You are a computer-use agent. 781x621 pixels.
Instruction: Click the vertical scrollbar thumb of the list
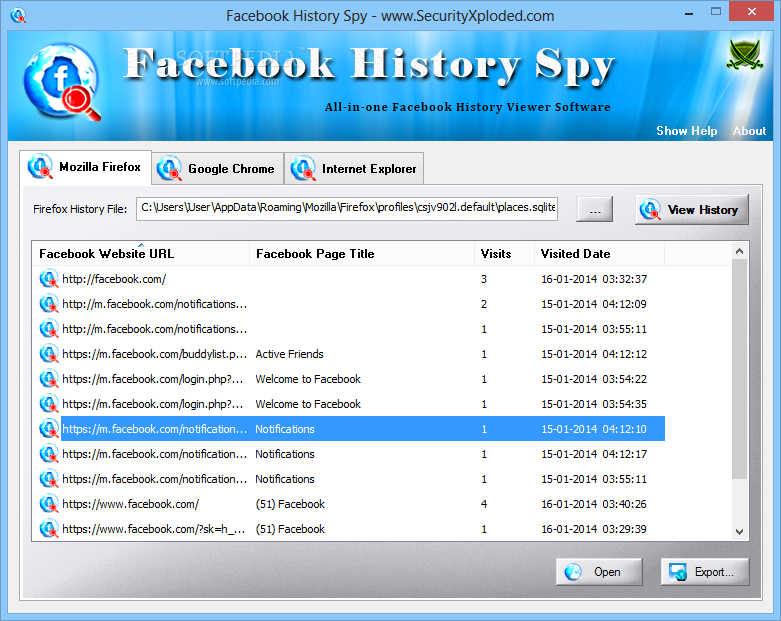[x=740, y=369]
